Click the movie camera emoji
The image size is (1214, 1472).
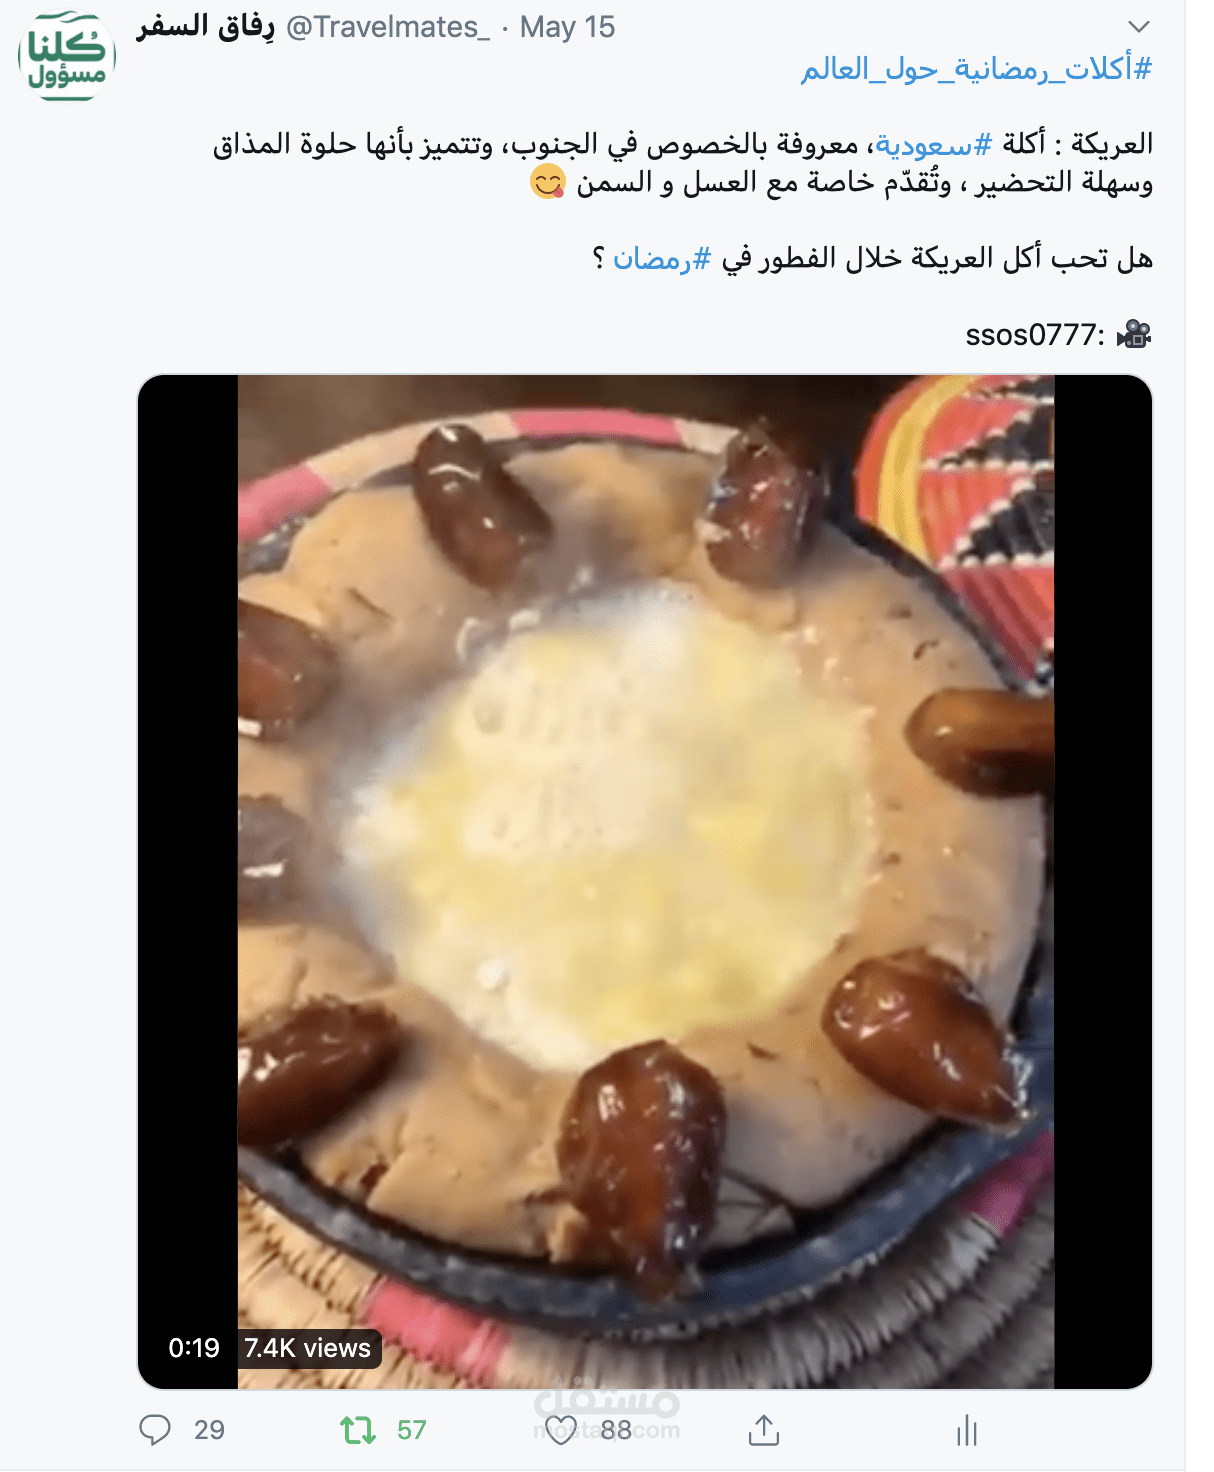pyautogui.click(x=1134, y=334)
